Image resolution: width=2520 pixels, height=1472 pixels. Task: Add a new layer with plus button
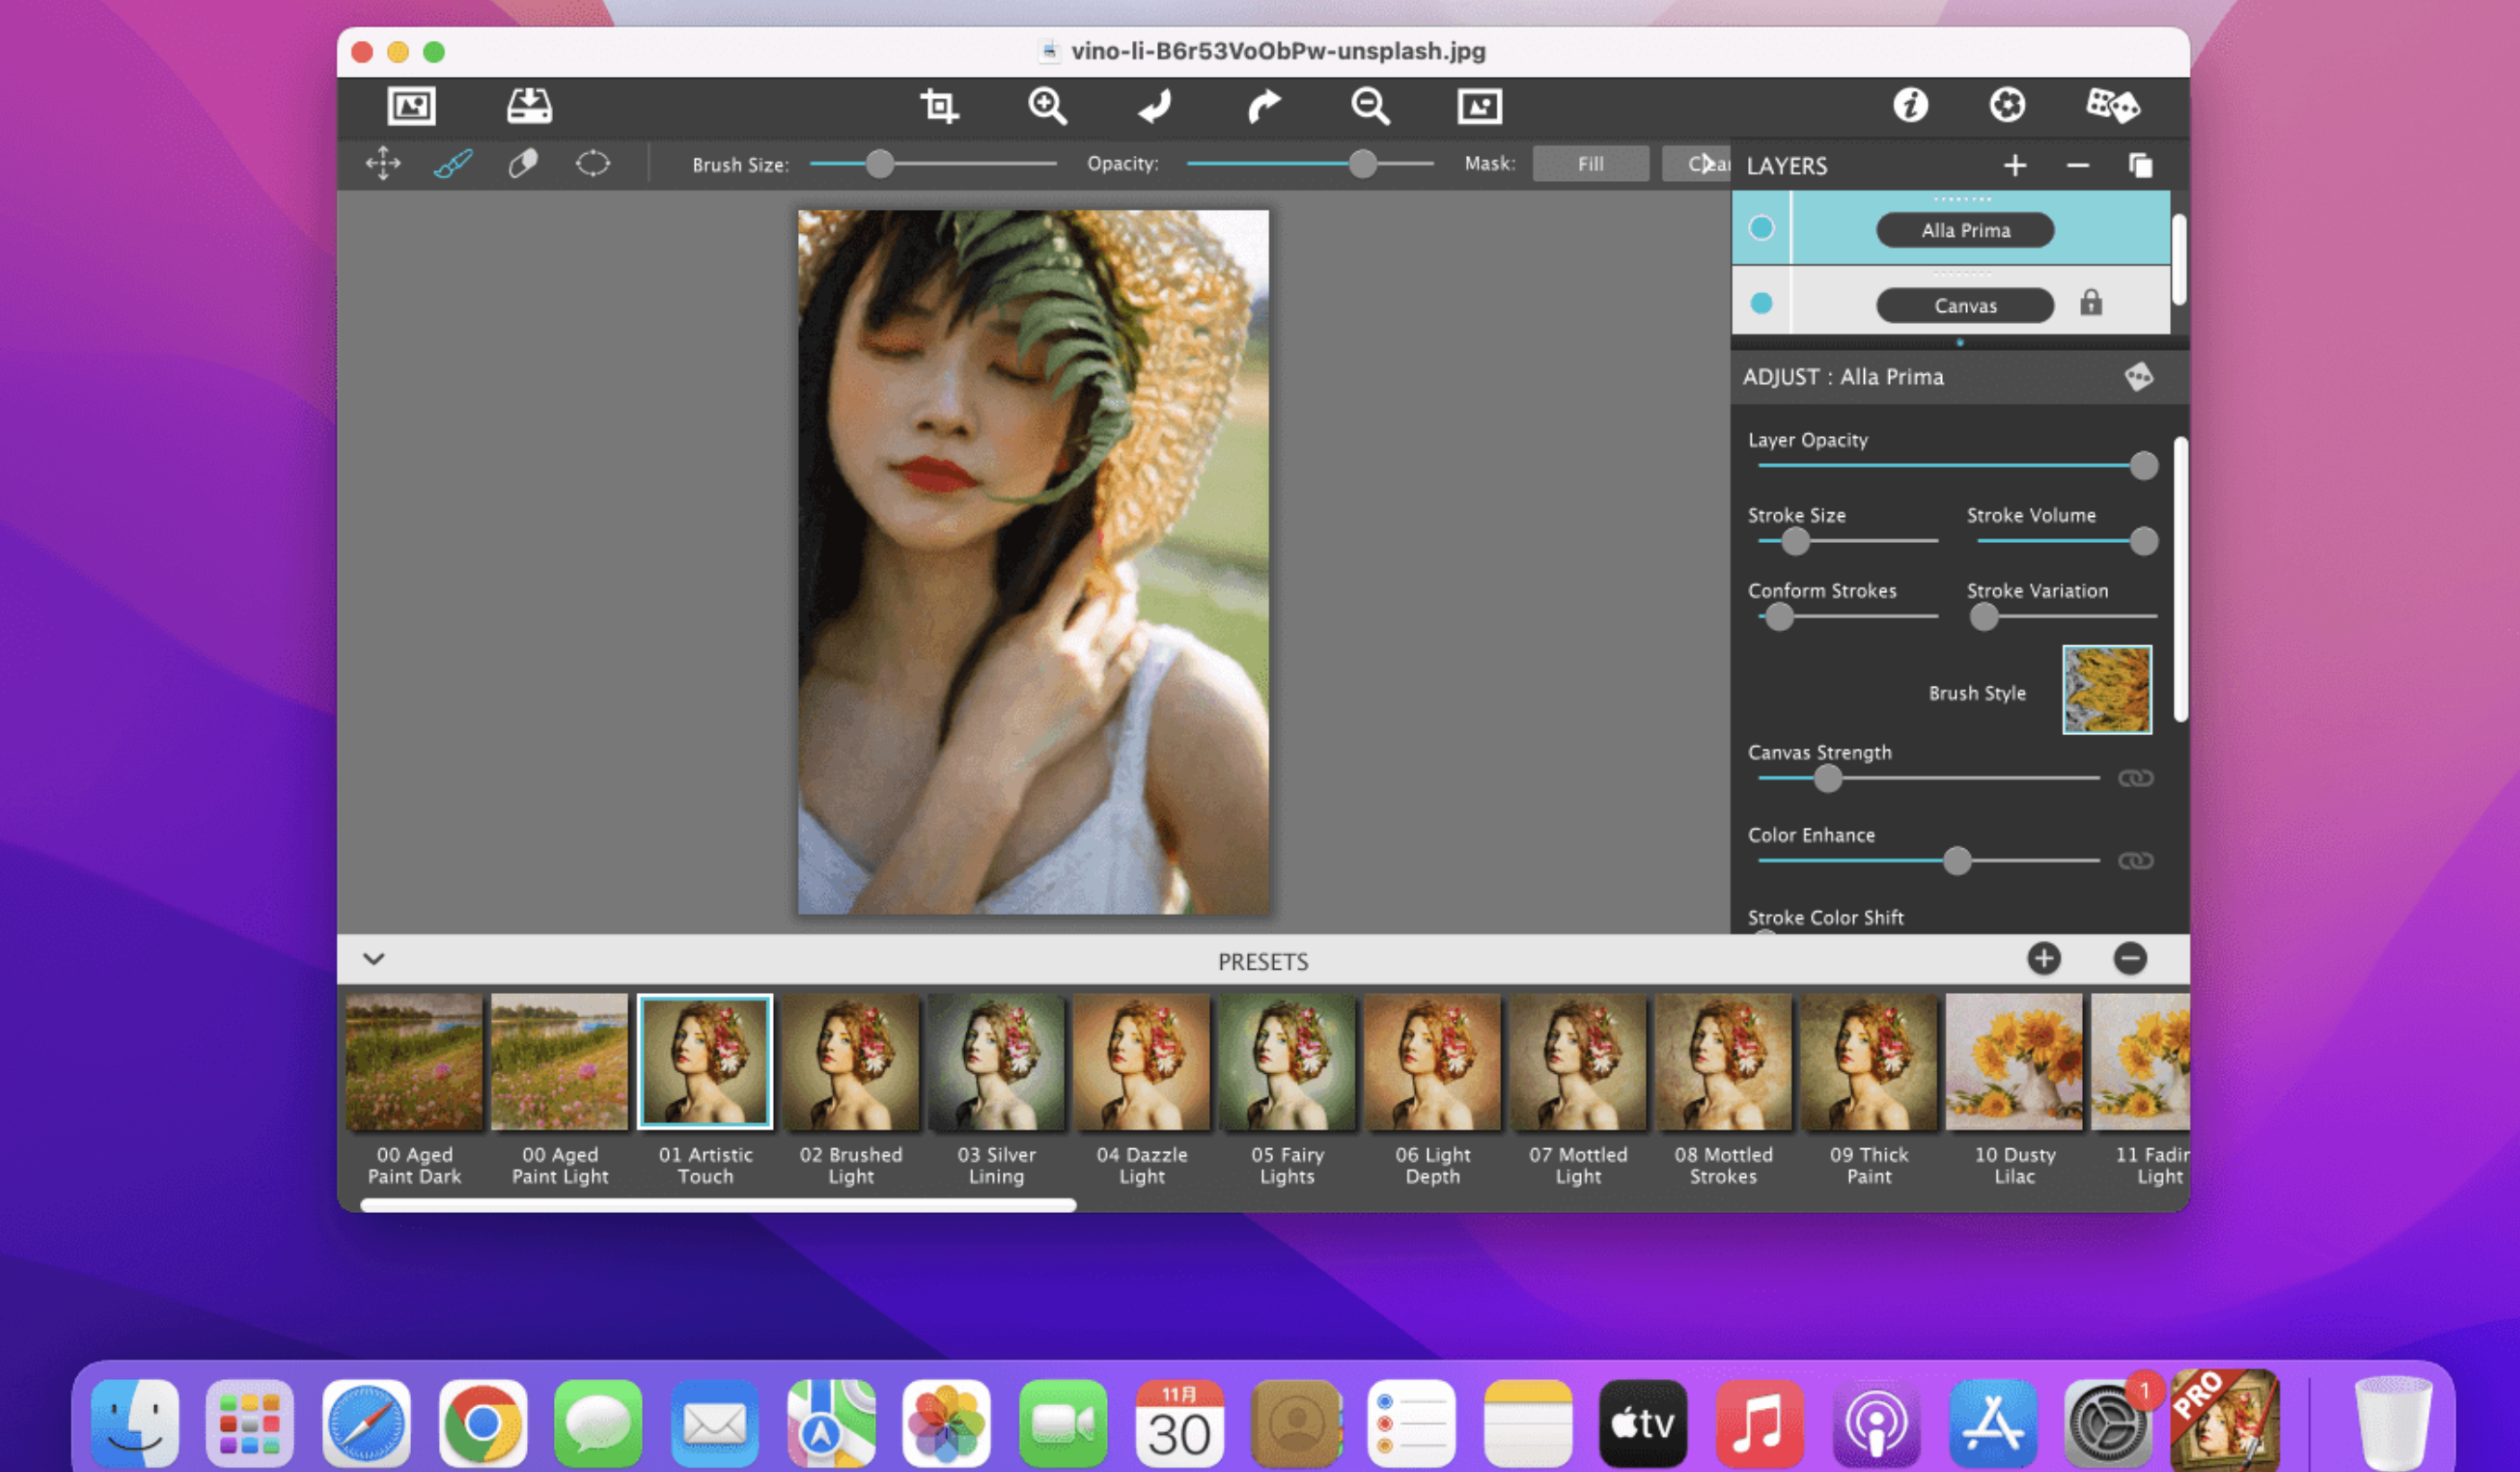click(x=2014, y=163)
